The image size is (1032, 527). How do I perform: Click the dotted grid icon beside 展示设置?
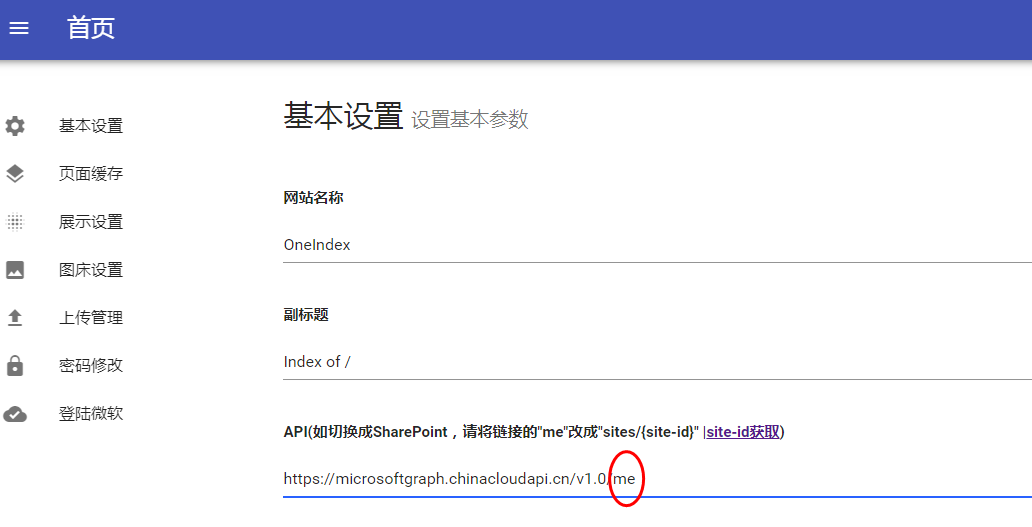point(15,222)
